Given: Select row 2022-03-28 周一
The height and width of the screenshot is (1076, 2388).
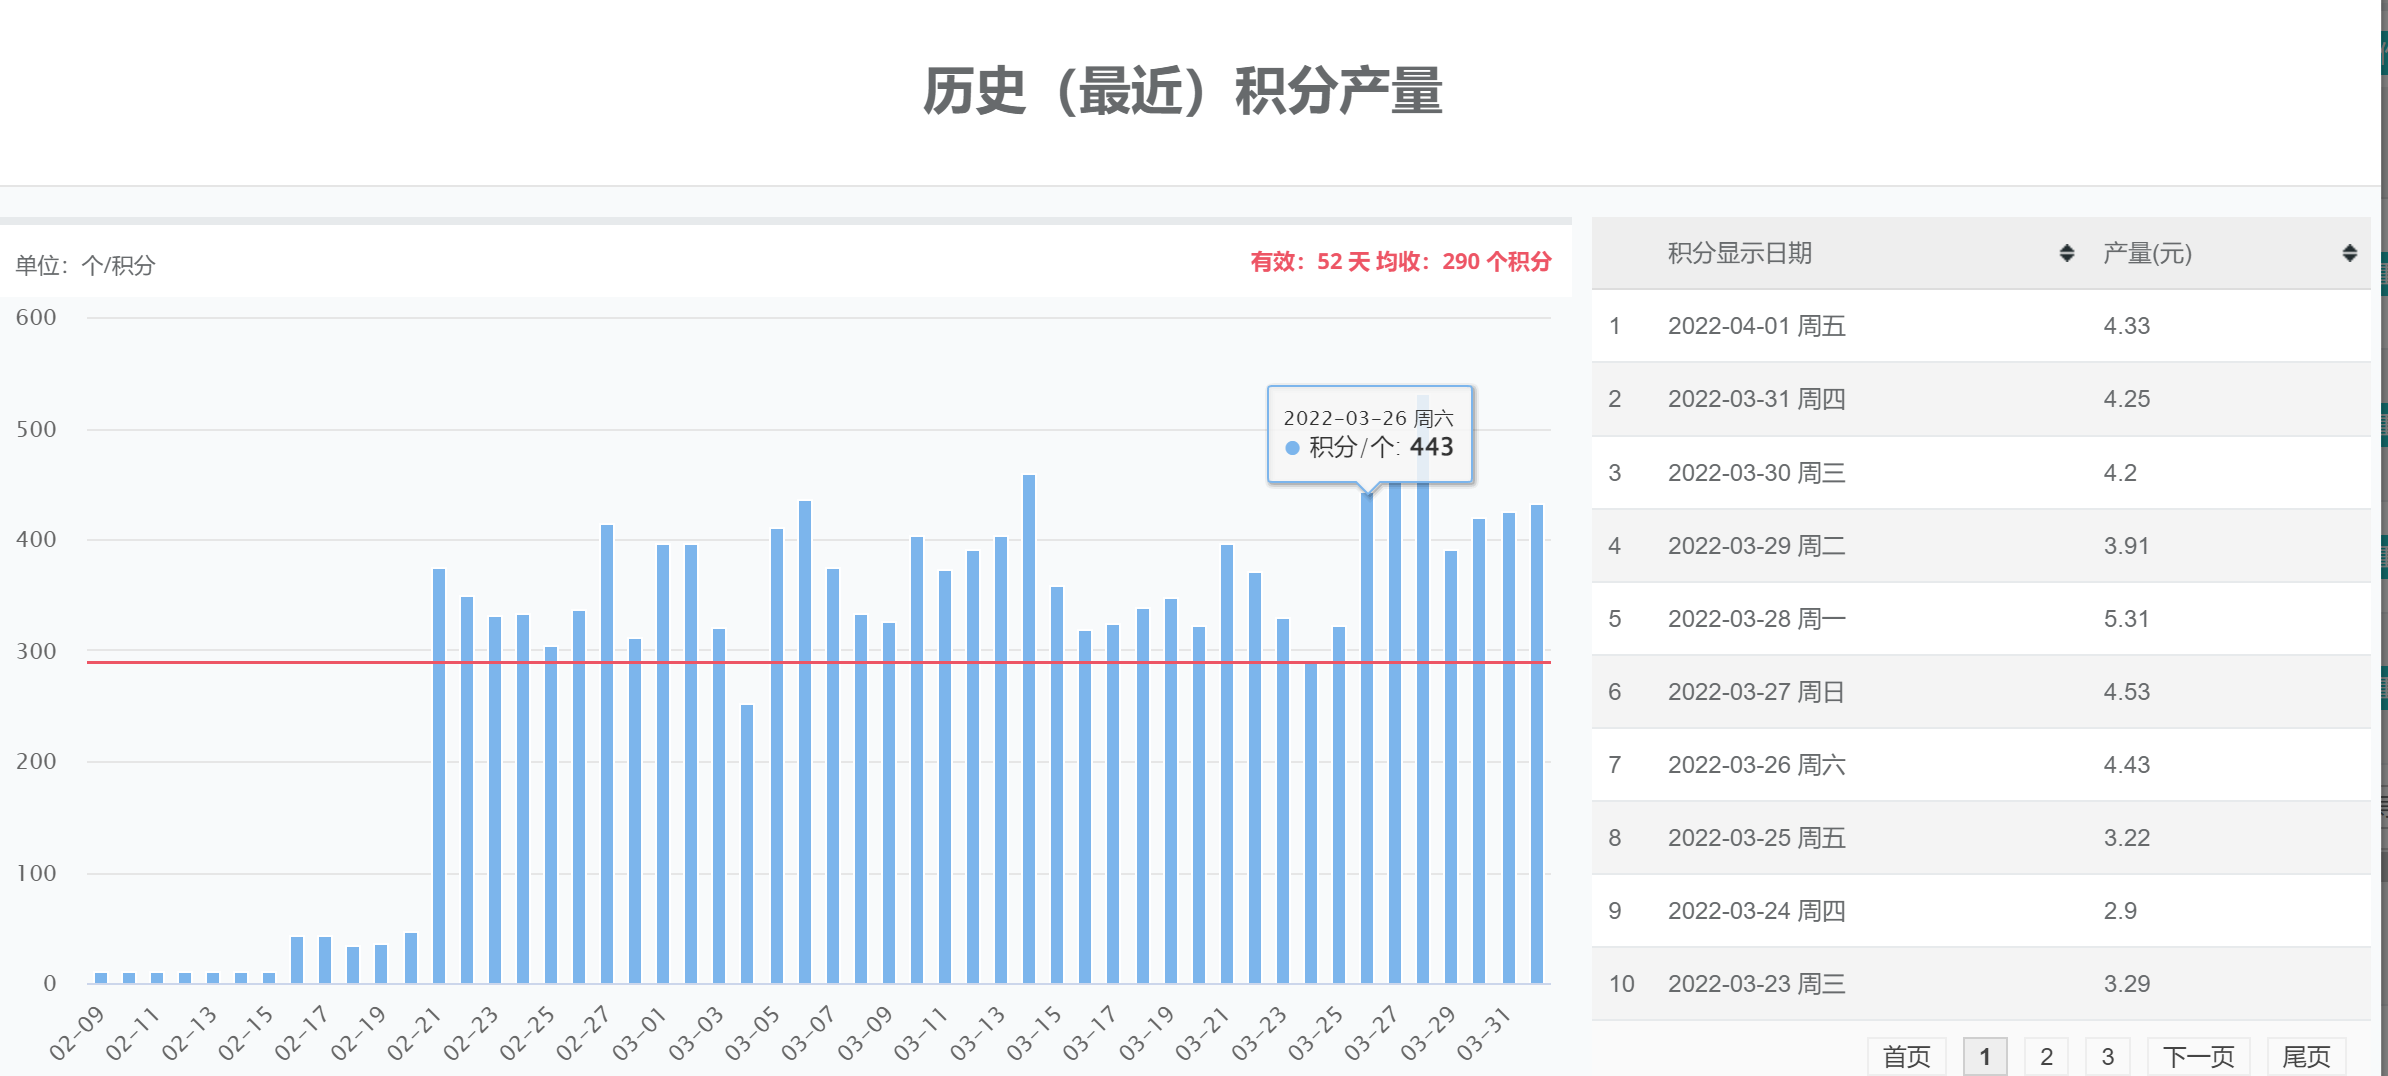Looking at the screenshot, I should [1981, 618].
